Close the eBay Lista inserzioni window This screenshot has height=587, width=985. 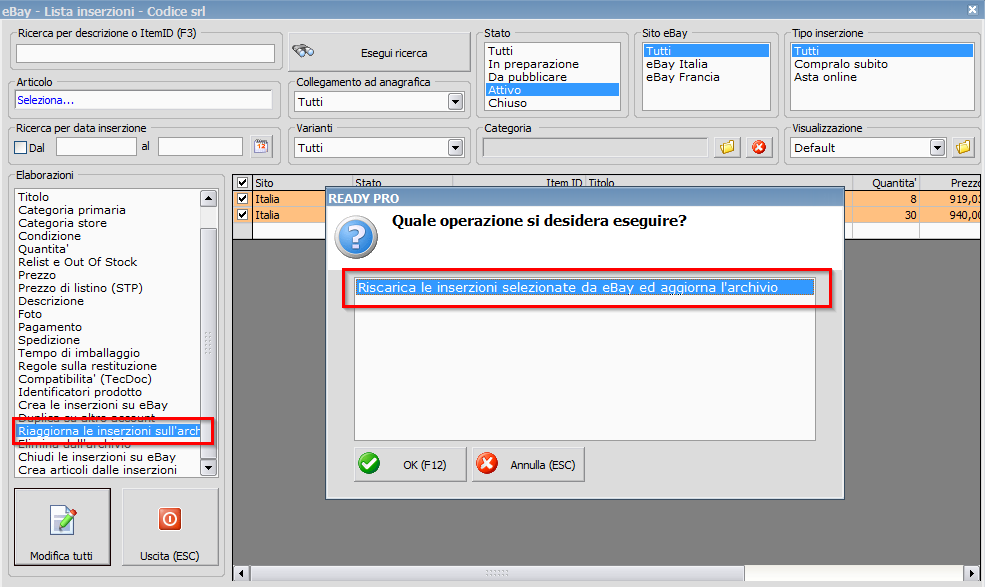click(972, 9)
